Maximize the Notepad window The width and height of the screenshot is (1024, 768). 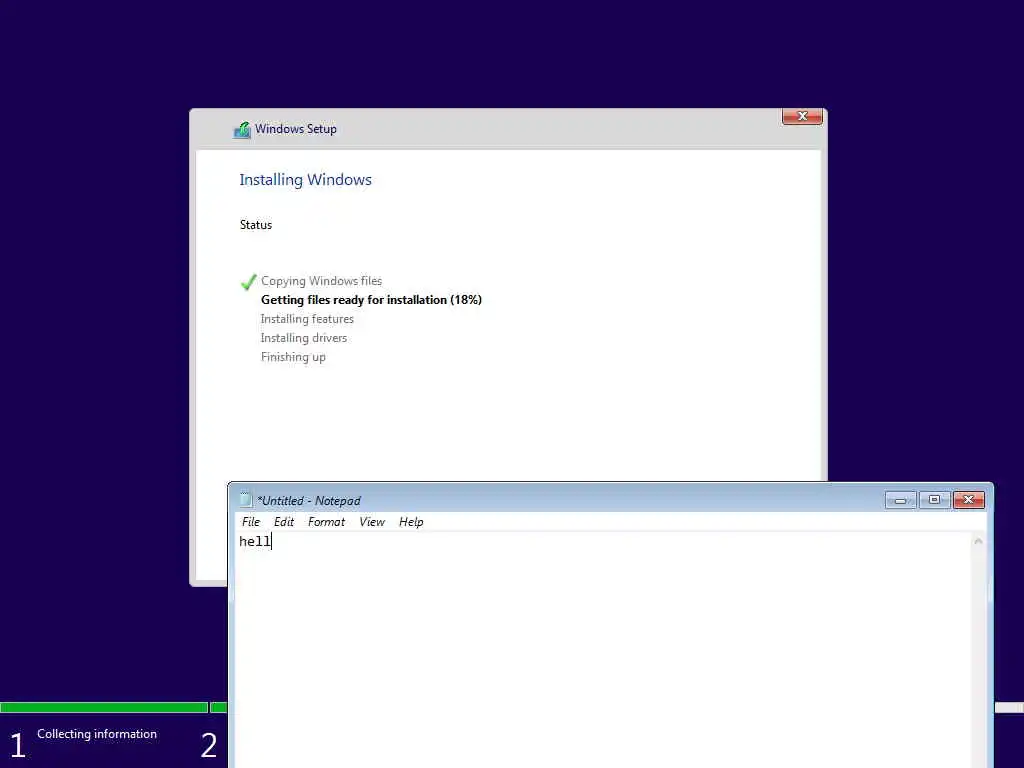point(935,500)
